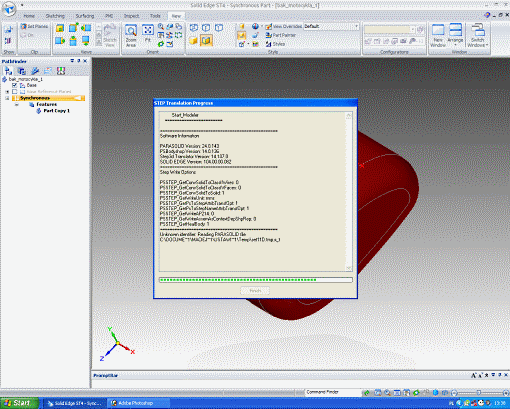510x409 pixels.
Task: Click the Fit view tool
Action: 148,33
